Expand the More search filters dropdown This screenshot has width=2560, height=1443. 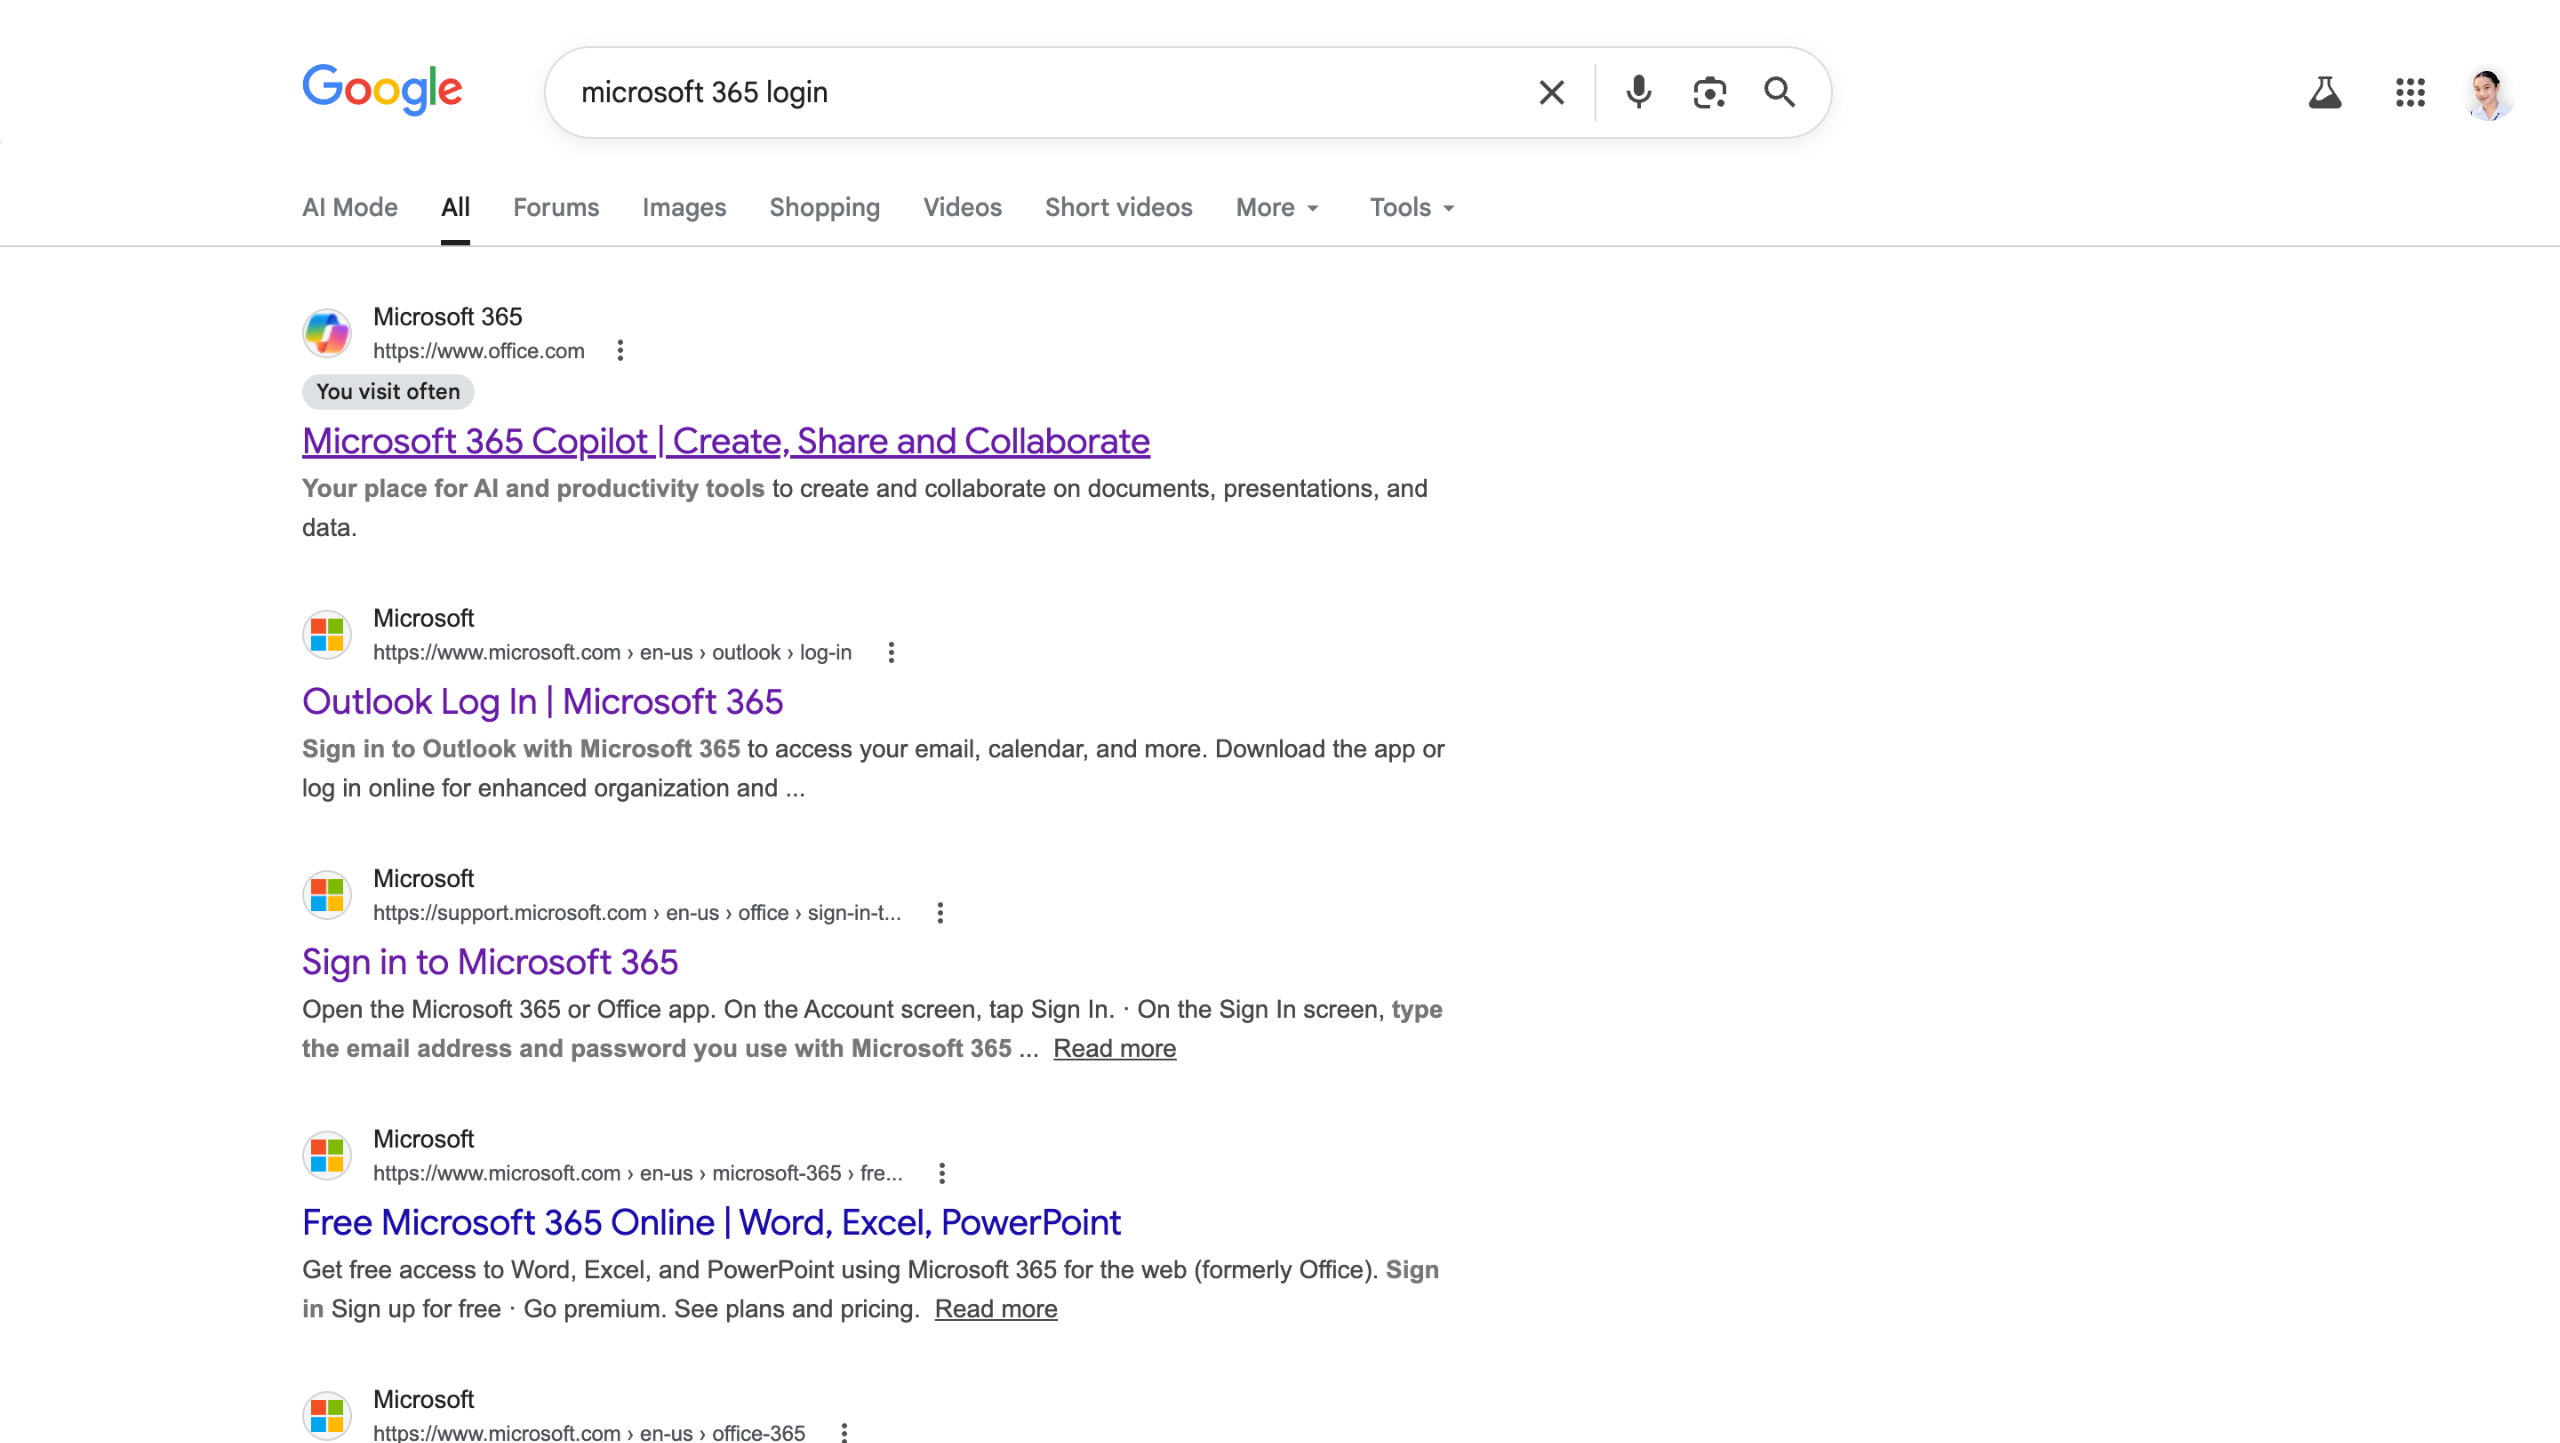1277,208
